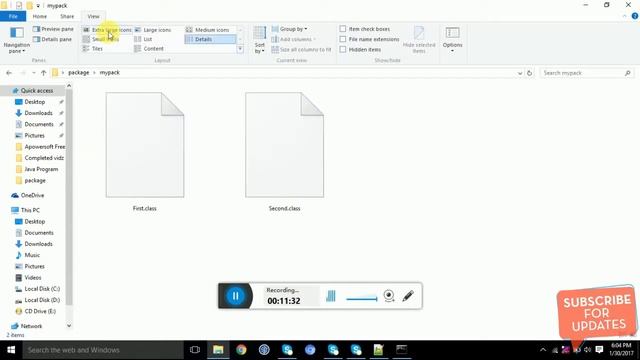Go back to previous folder
This screenshot has width=640, height=360.
(9, 73)
